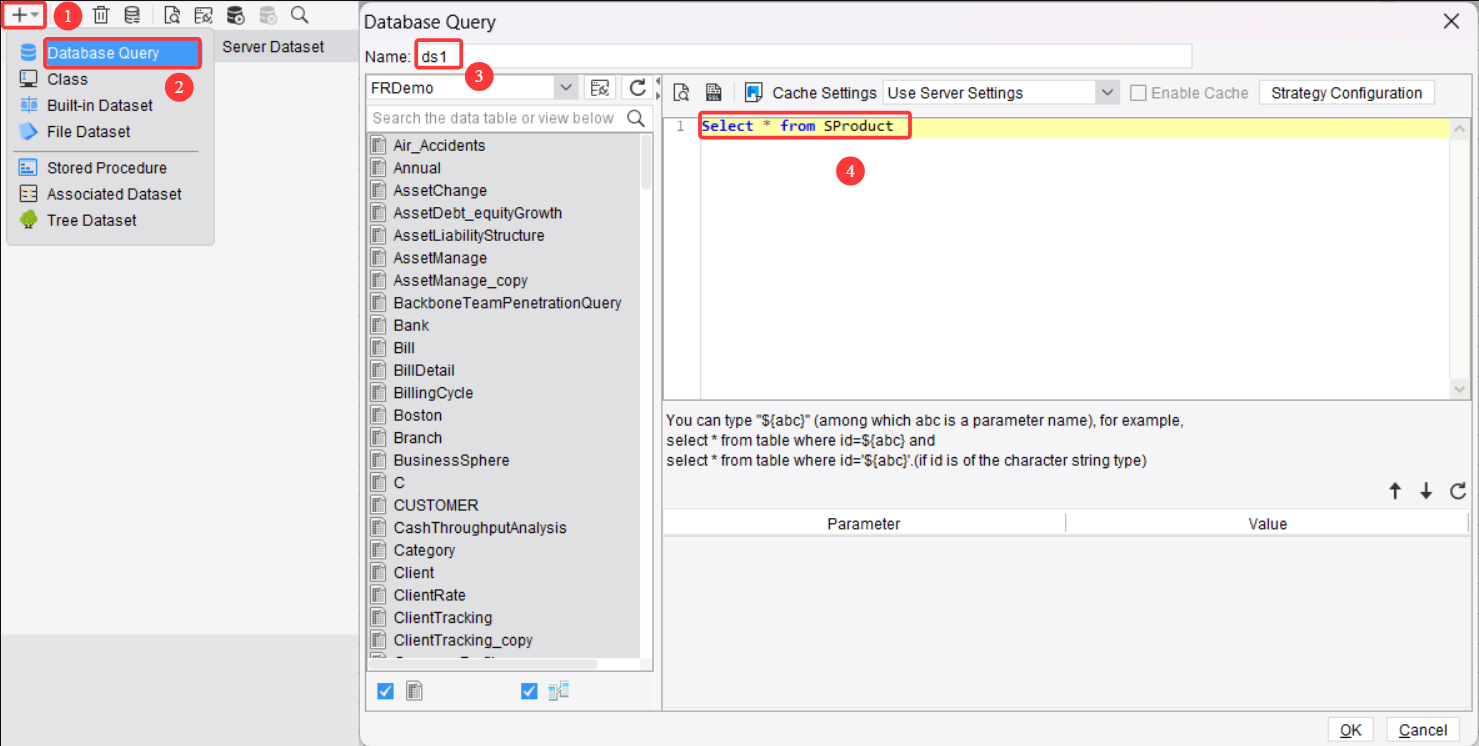Click the table search input field
The image size is (1479, 746).
[x=495, y=118]
